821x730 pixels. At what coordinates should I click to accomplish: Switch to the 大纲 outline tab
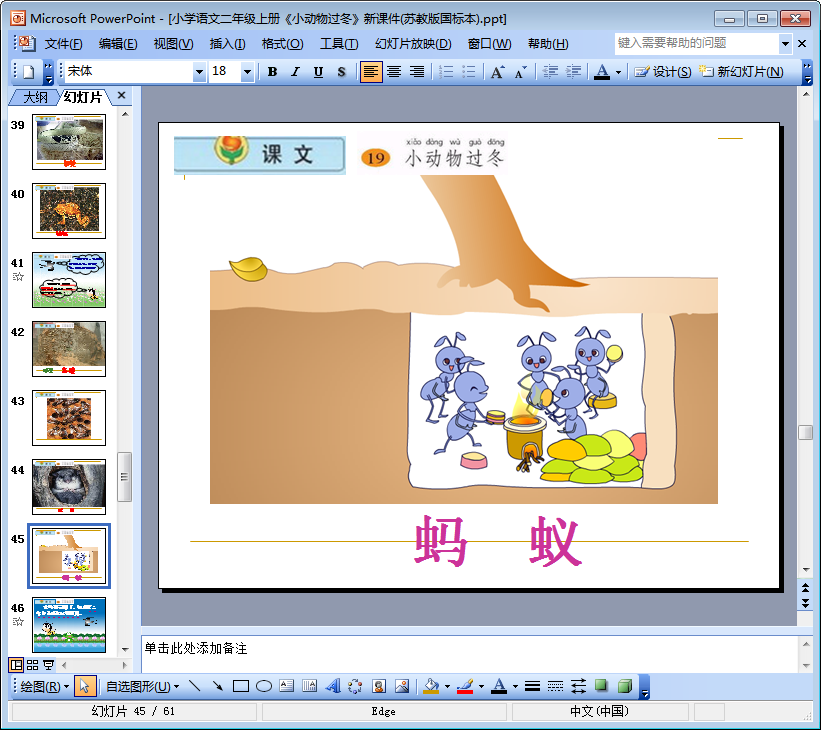(x=35, y=97)
